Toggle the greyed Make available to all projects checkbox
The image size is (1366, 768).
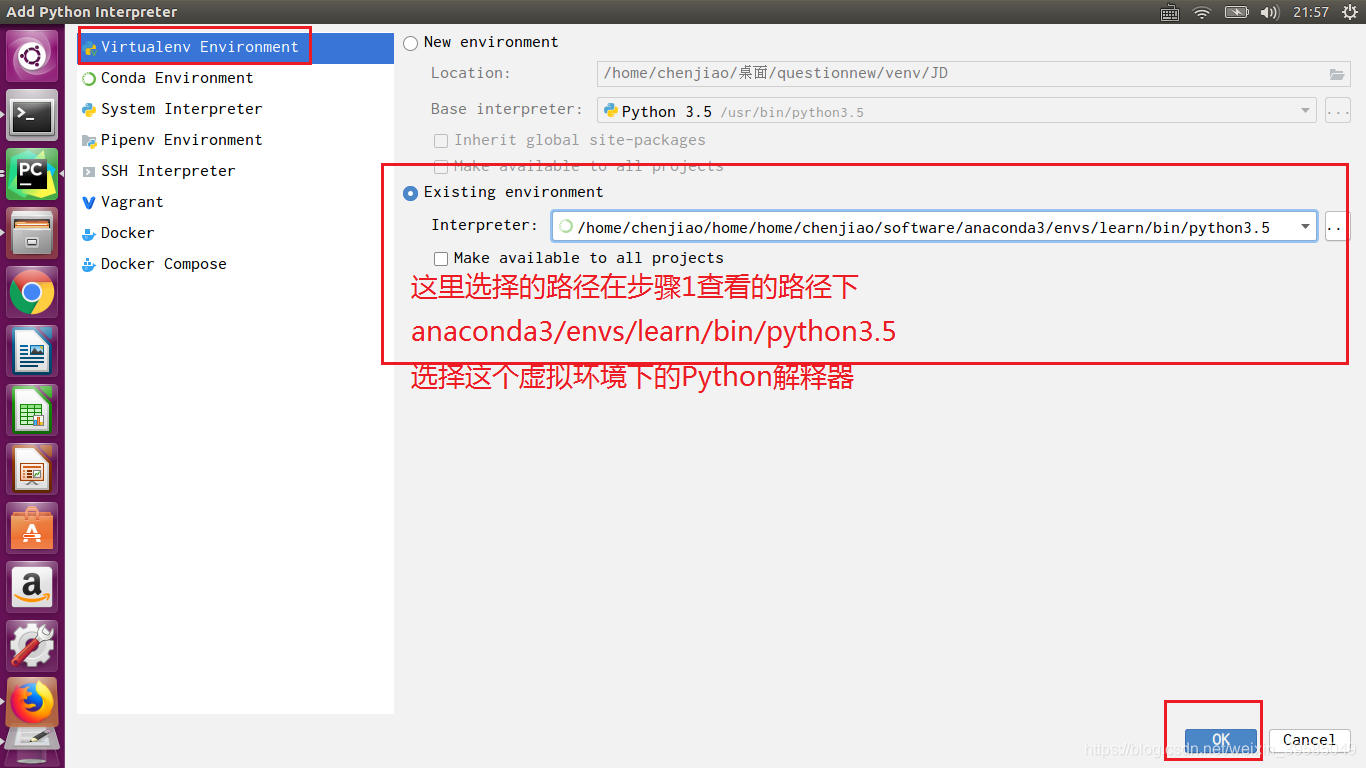tap(441, 166)
